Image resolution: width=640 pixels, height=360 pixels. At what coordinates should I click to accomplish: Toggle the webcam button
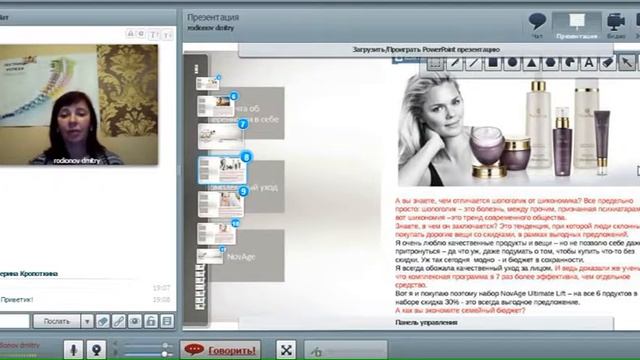[96, 349]
